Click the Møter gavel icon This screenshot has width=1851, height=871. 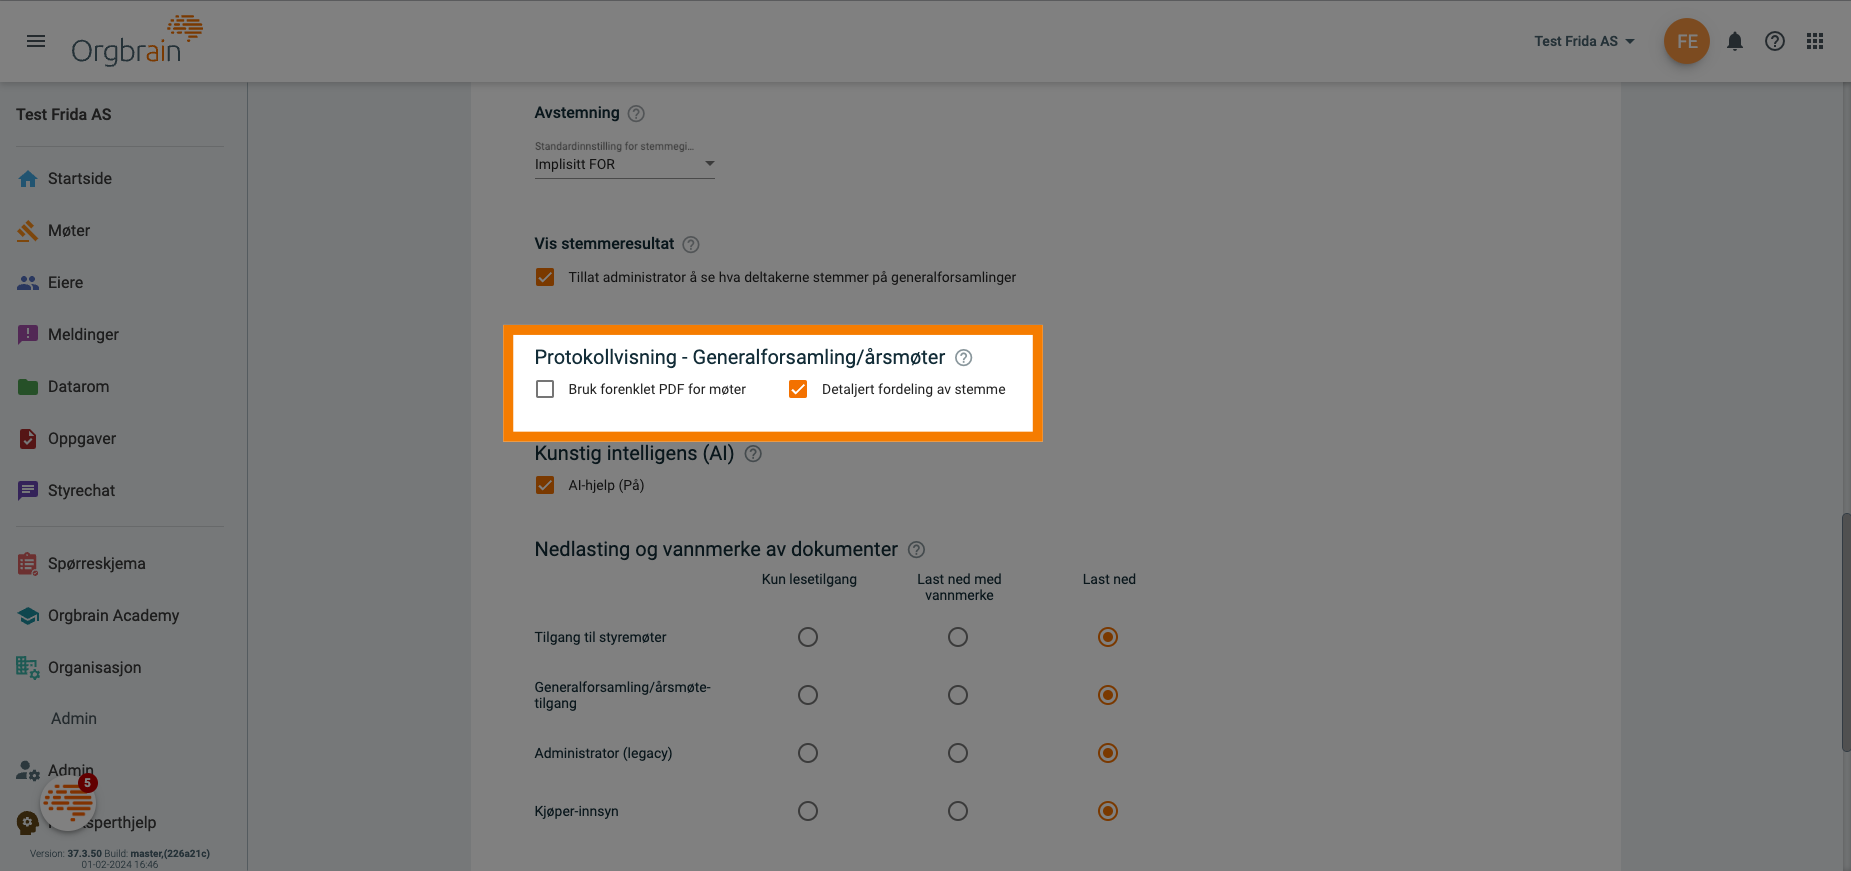pyautogui.click(x=28, y=230)
